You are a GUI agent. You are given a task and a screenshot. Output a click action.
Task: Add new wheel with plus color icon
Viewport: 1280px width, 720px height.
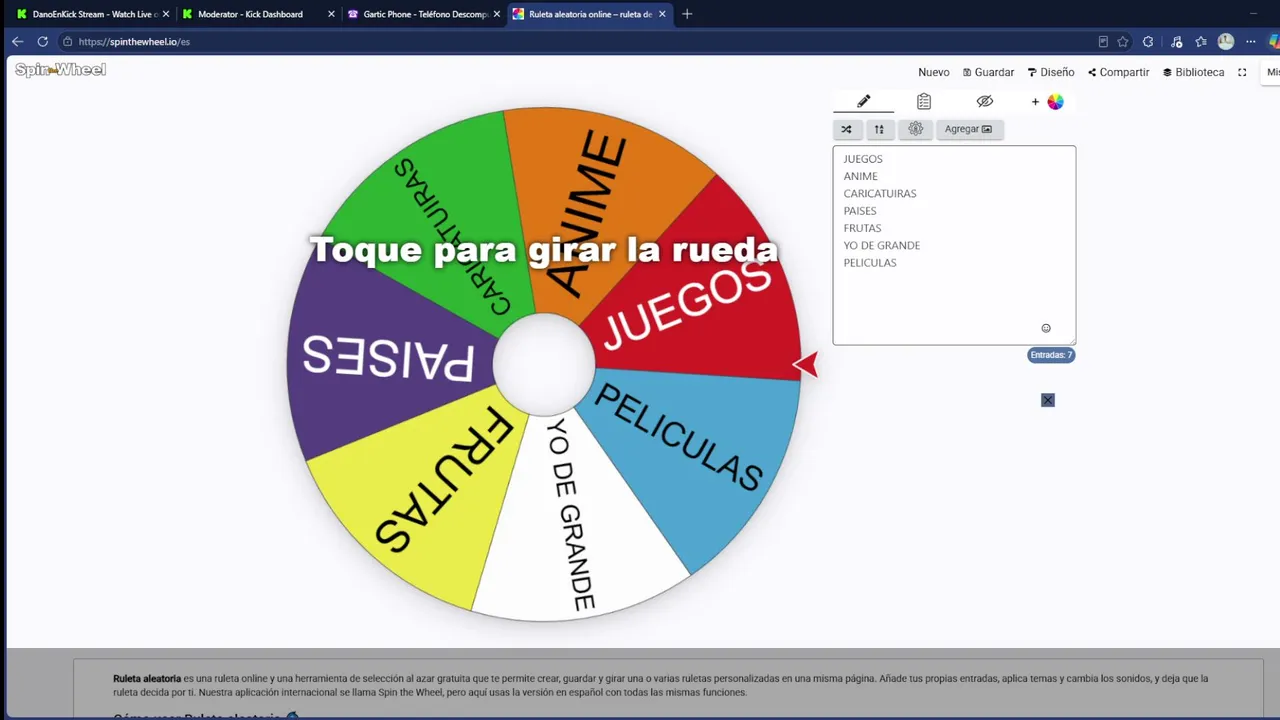click(1047, 101)
